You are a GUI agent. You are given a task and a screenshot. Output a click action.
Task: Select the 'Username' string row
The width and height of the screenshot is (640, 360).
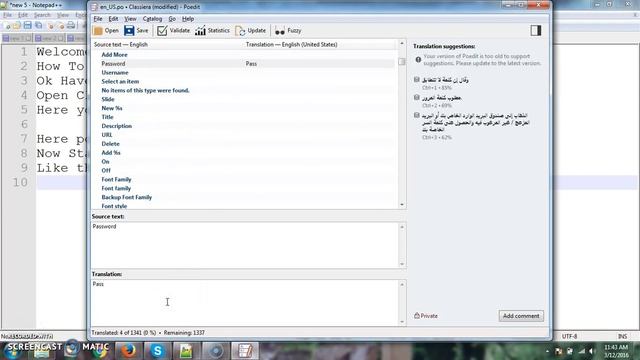click(x=244, y=73)
